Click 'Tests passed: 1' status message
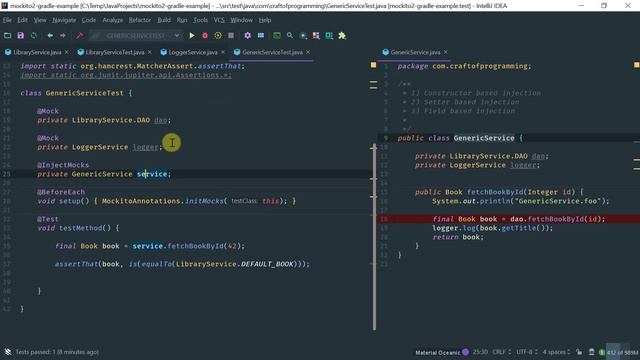 click(x=57, y=352)
